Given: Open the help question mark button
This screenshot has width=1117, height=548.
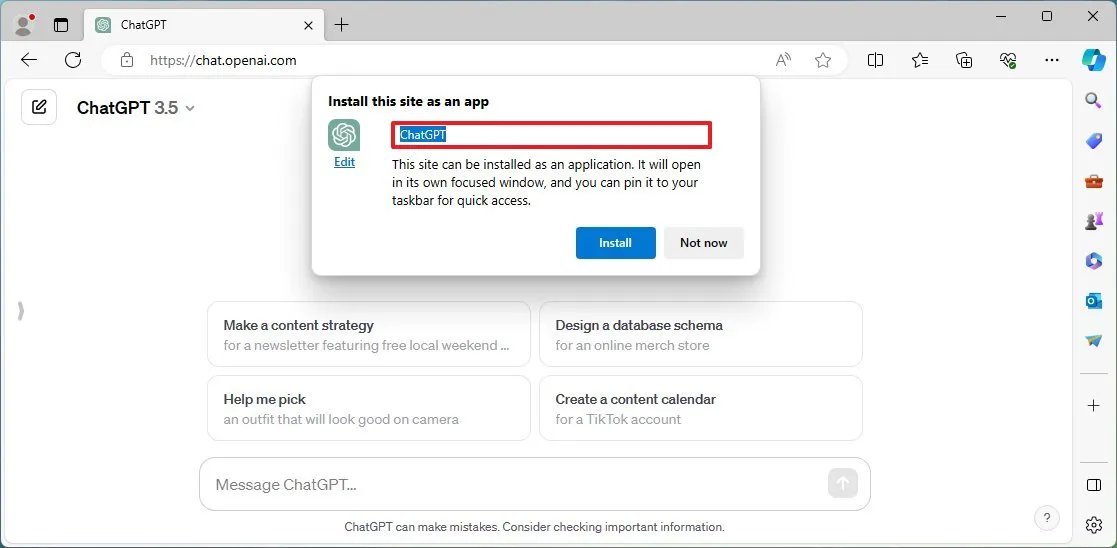Looking at the screenshot, I should click(x=1046, y=518).
